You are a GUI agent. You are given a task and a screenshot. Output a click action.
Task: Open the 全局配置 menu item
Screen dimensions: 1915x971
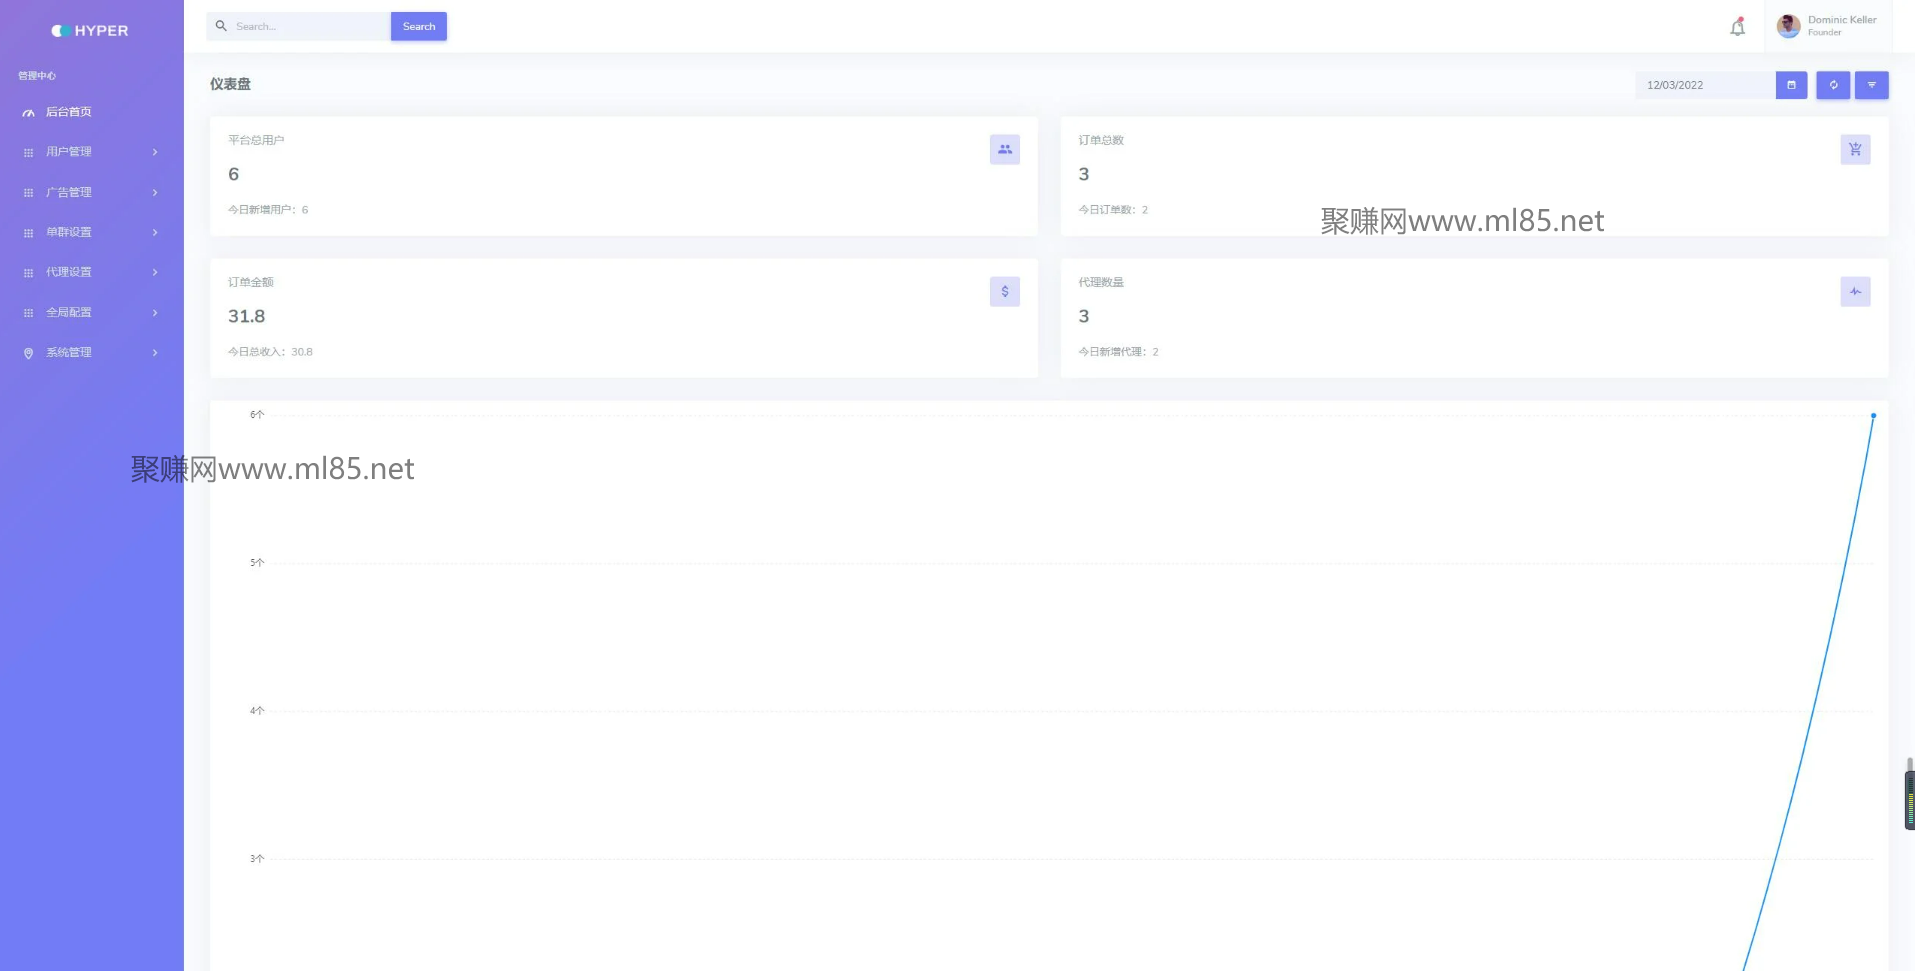[92, 312]
